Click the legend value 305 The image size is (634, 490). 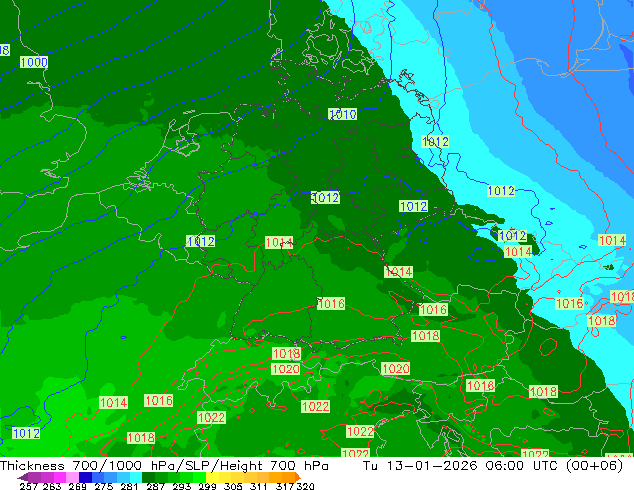click(232, 486)
